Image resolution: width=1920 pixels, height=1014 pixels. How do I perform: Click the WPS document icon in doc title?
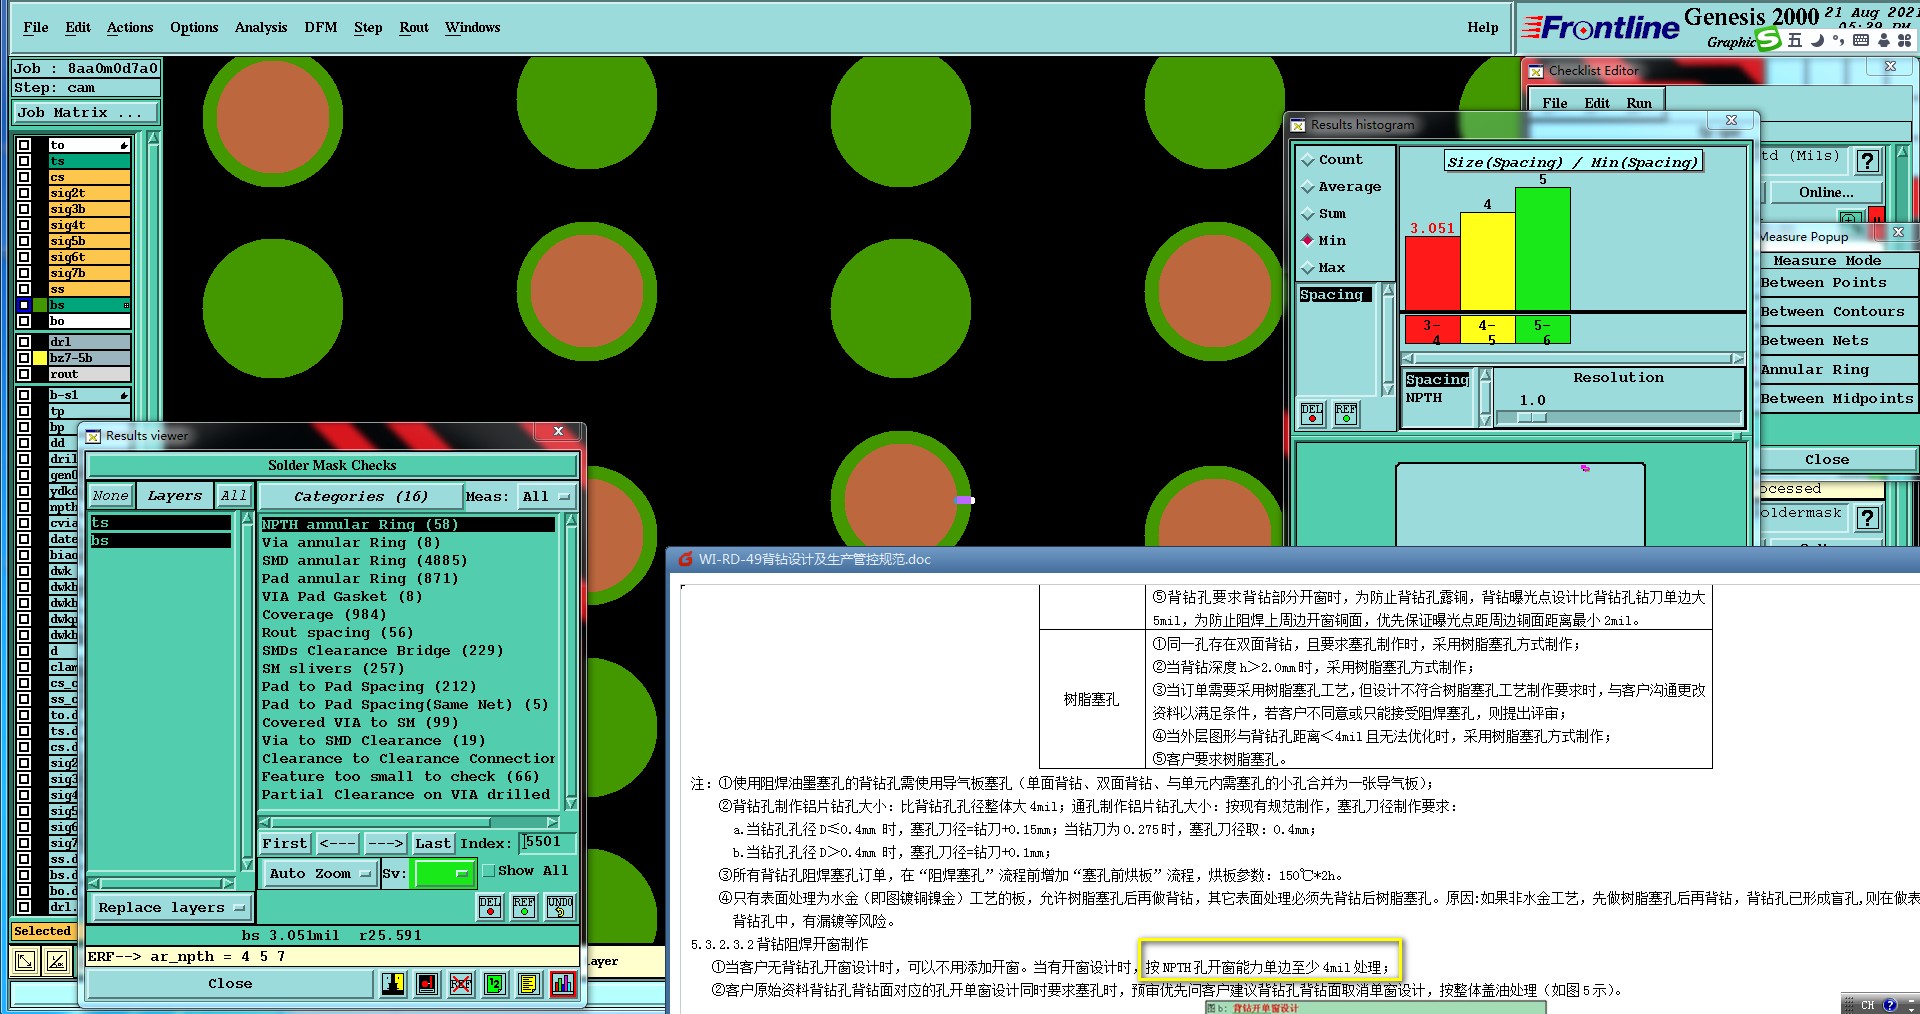685,559
